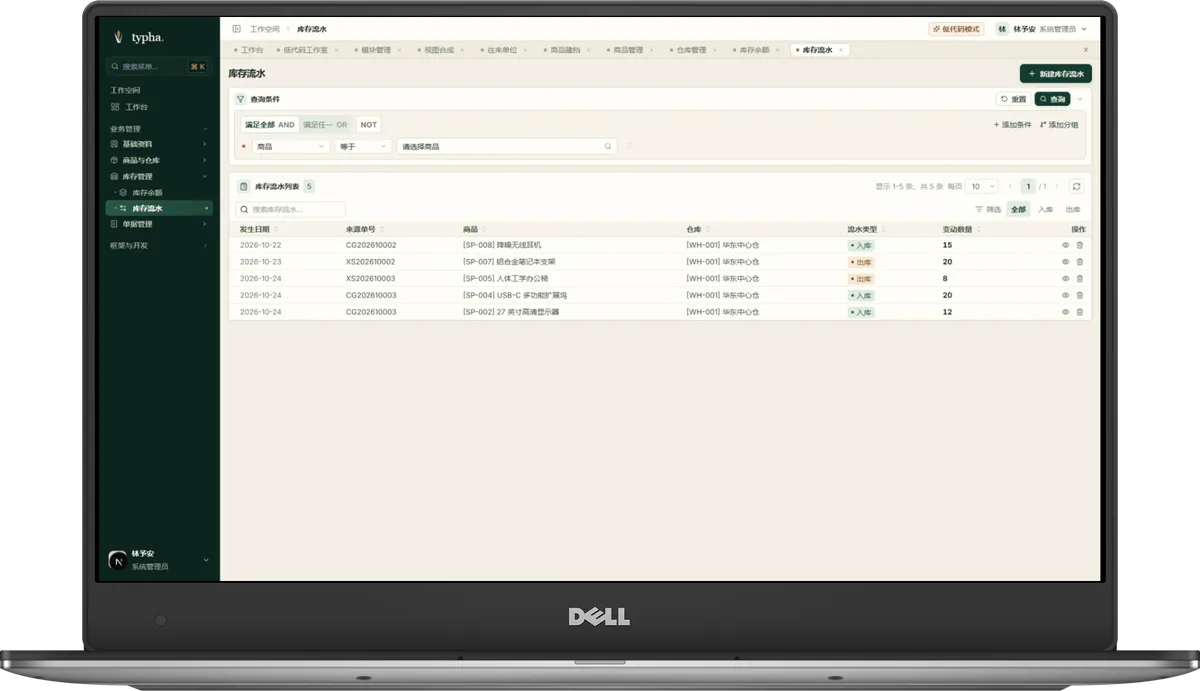Switch to the 仓库管理 tab
This screenshot has width=1200, height=691.
[x=691, y=50]
